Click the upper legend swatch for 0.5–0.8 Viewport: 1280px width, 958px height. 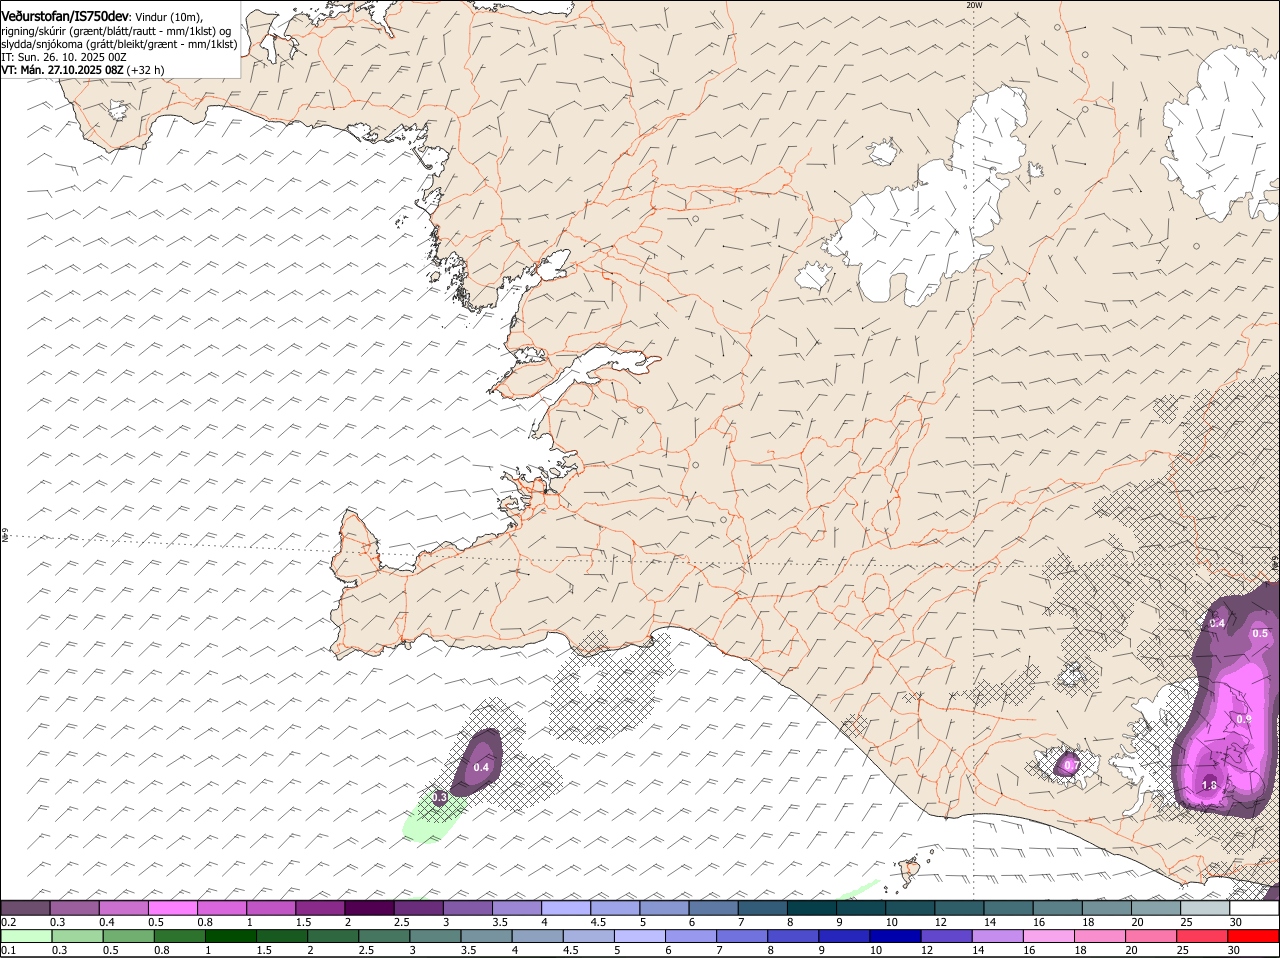pos(173,907)
